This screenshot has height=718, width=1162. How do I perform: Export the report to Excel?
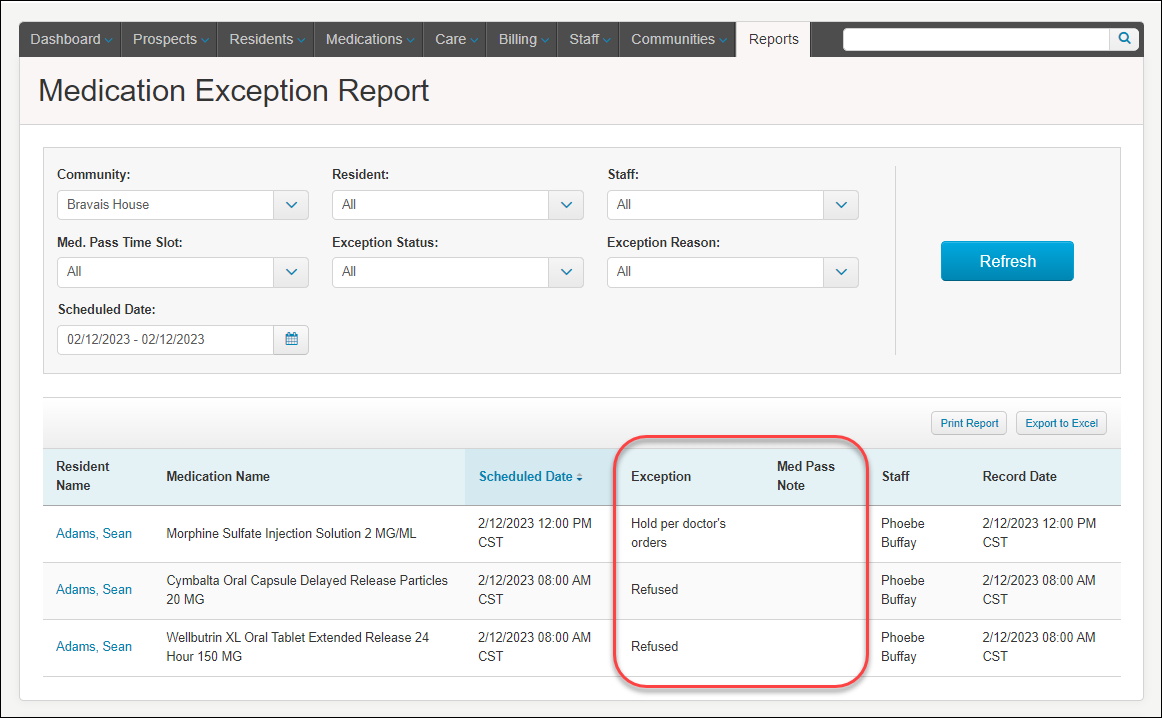pyautogui.click(x=1061, y=423)
